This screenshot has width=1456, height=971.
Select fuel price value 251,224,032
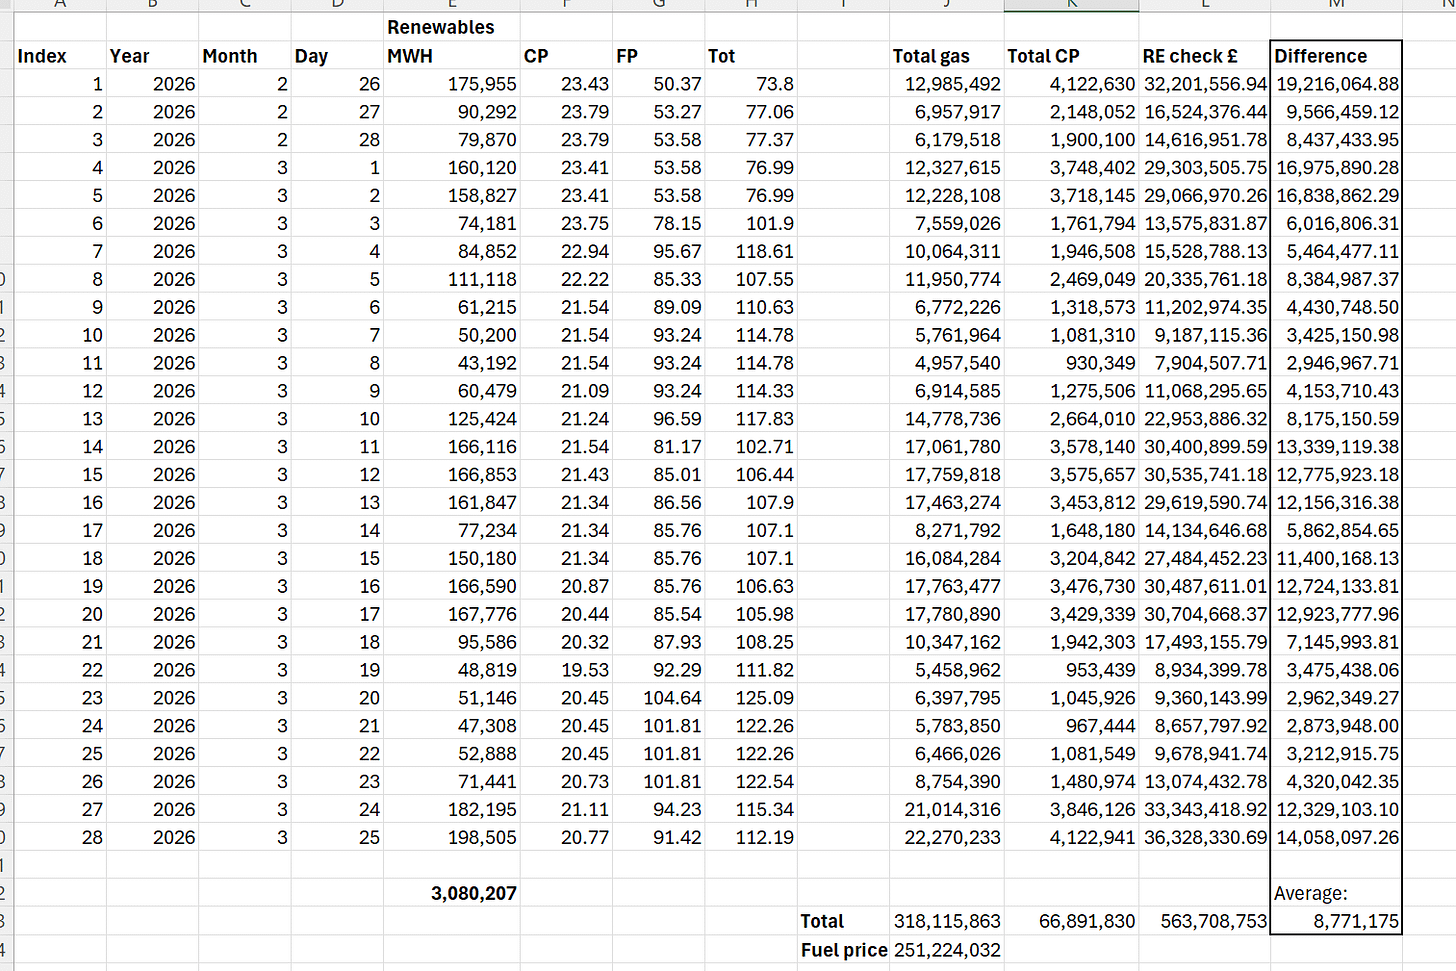pos(946,950)
